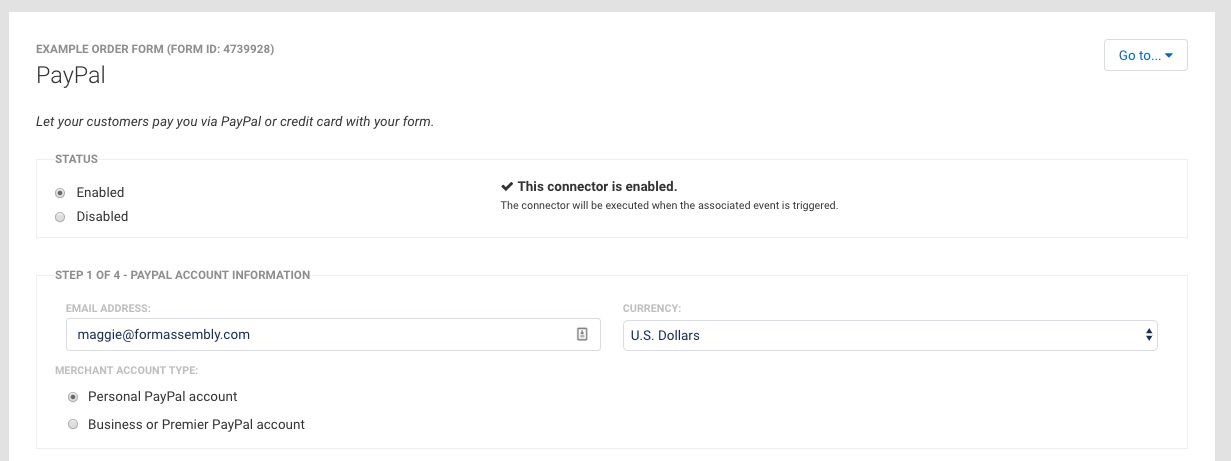Image resolution: width=1231 pixels, height=461 pixels.
Task: Click the "Disabled" label text
Action: [x=102, y=217]
